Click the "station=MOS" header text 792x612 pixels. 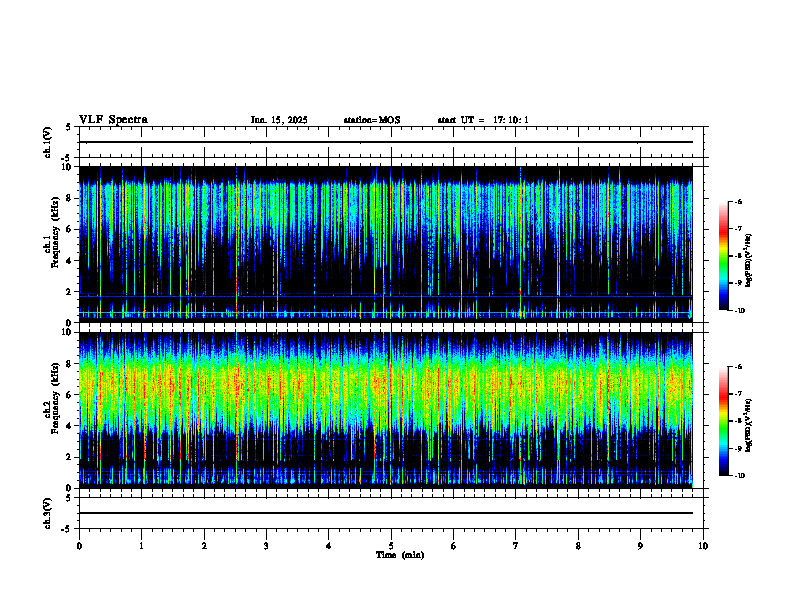[372, 120]
